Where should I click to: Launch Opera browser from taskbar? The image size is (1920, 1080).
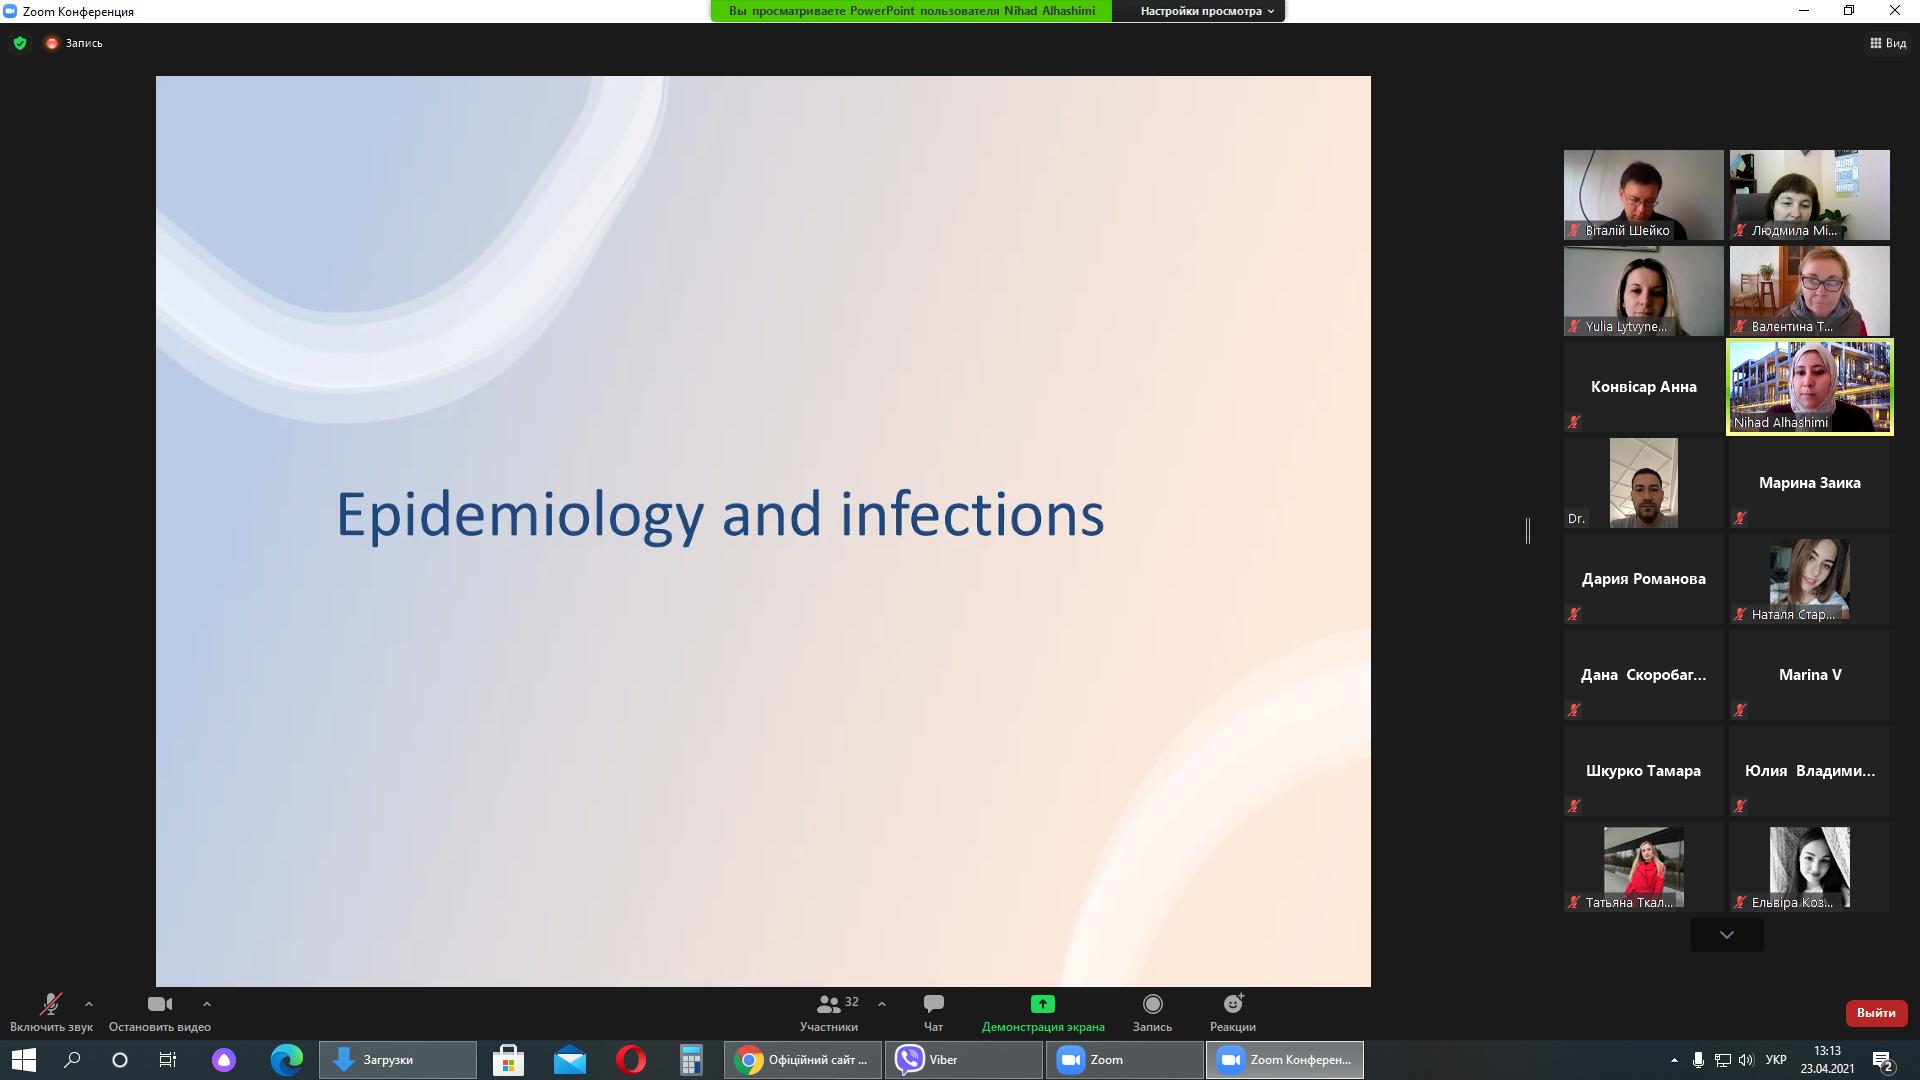[631, 1060]
